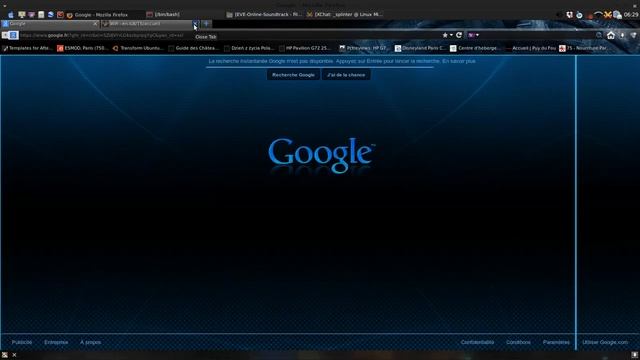Open the search engine selector dropdown
The height and width of the screenshot is (360, 640).
tap(473, 35)
